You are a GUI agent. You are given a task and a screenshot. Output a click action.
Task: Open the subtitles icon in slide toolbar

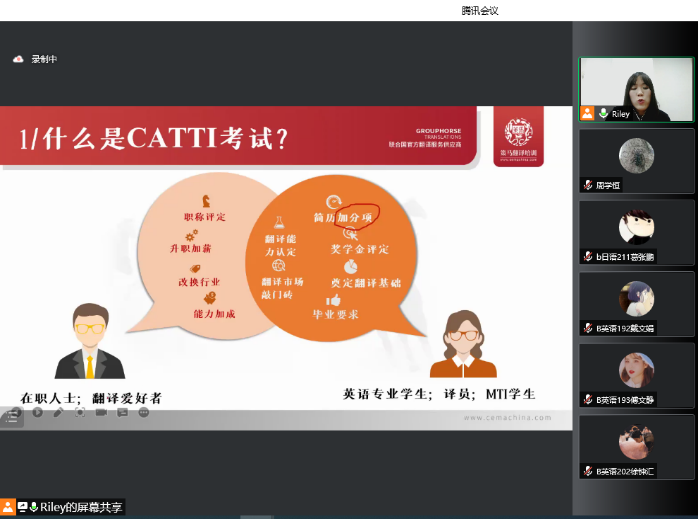[x=122, y=412]
